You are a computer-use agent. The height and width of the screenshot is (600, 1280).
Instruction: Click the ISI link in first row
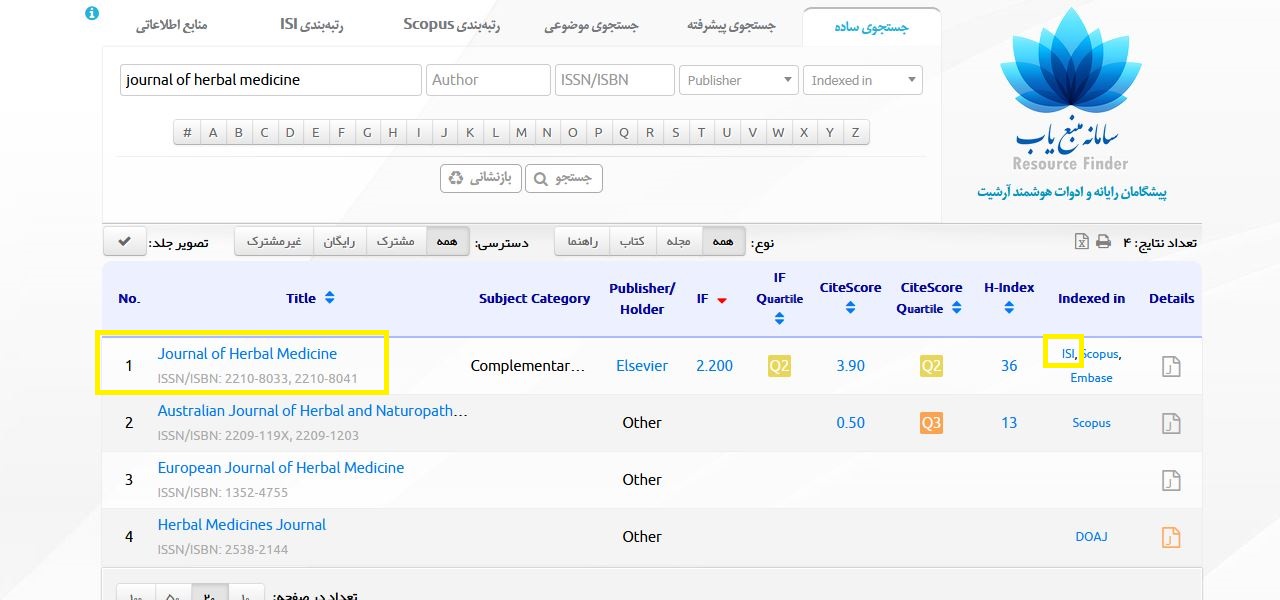click(x=1068, y=354)
